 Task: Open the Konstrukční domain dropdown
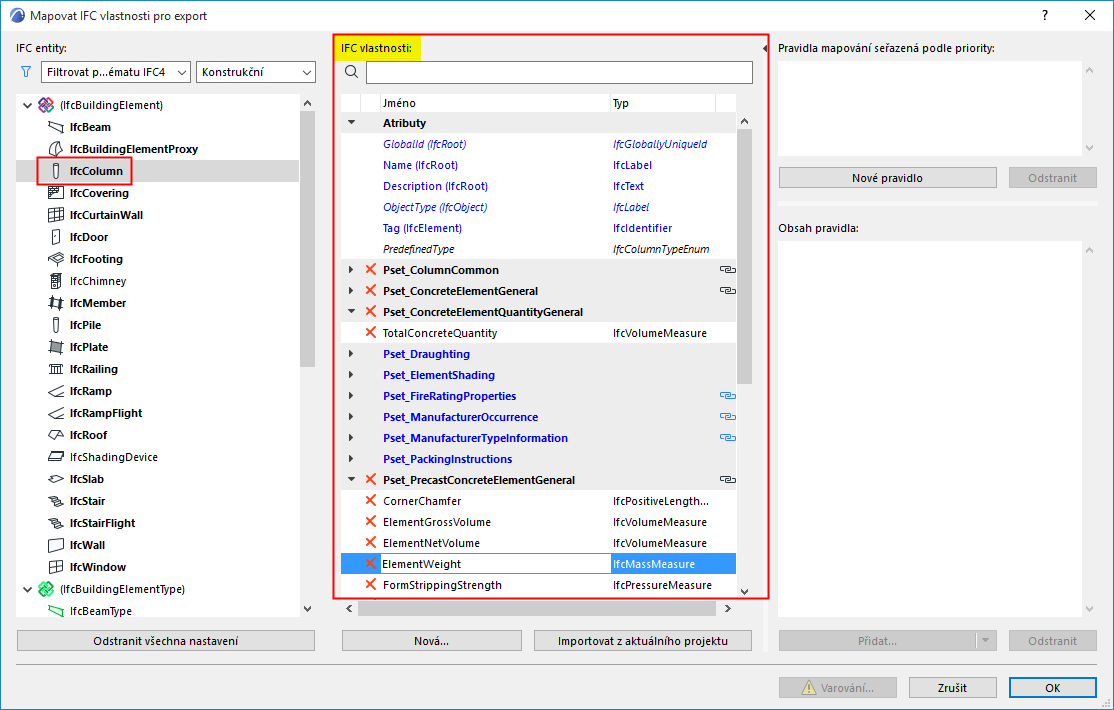(x=256, y=72)
